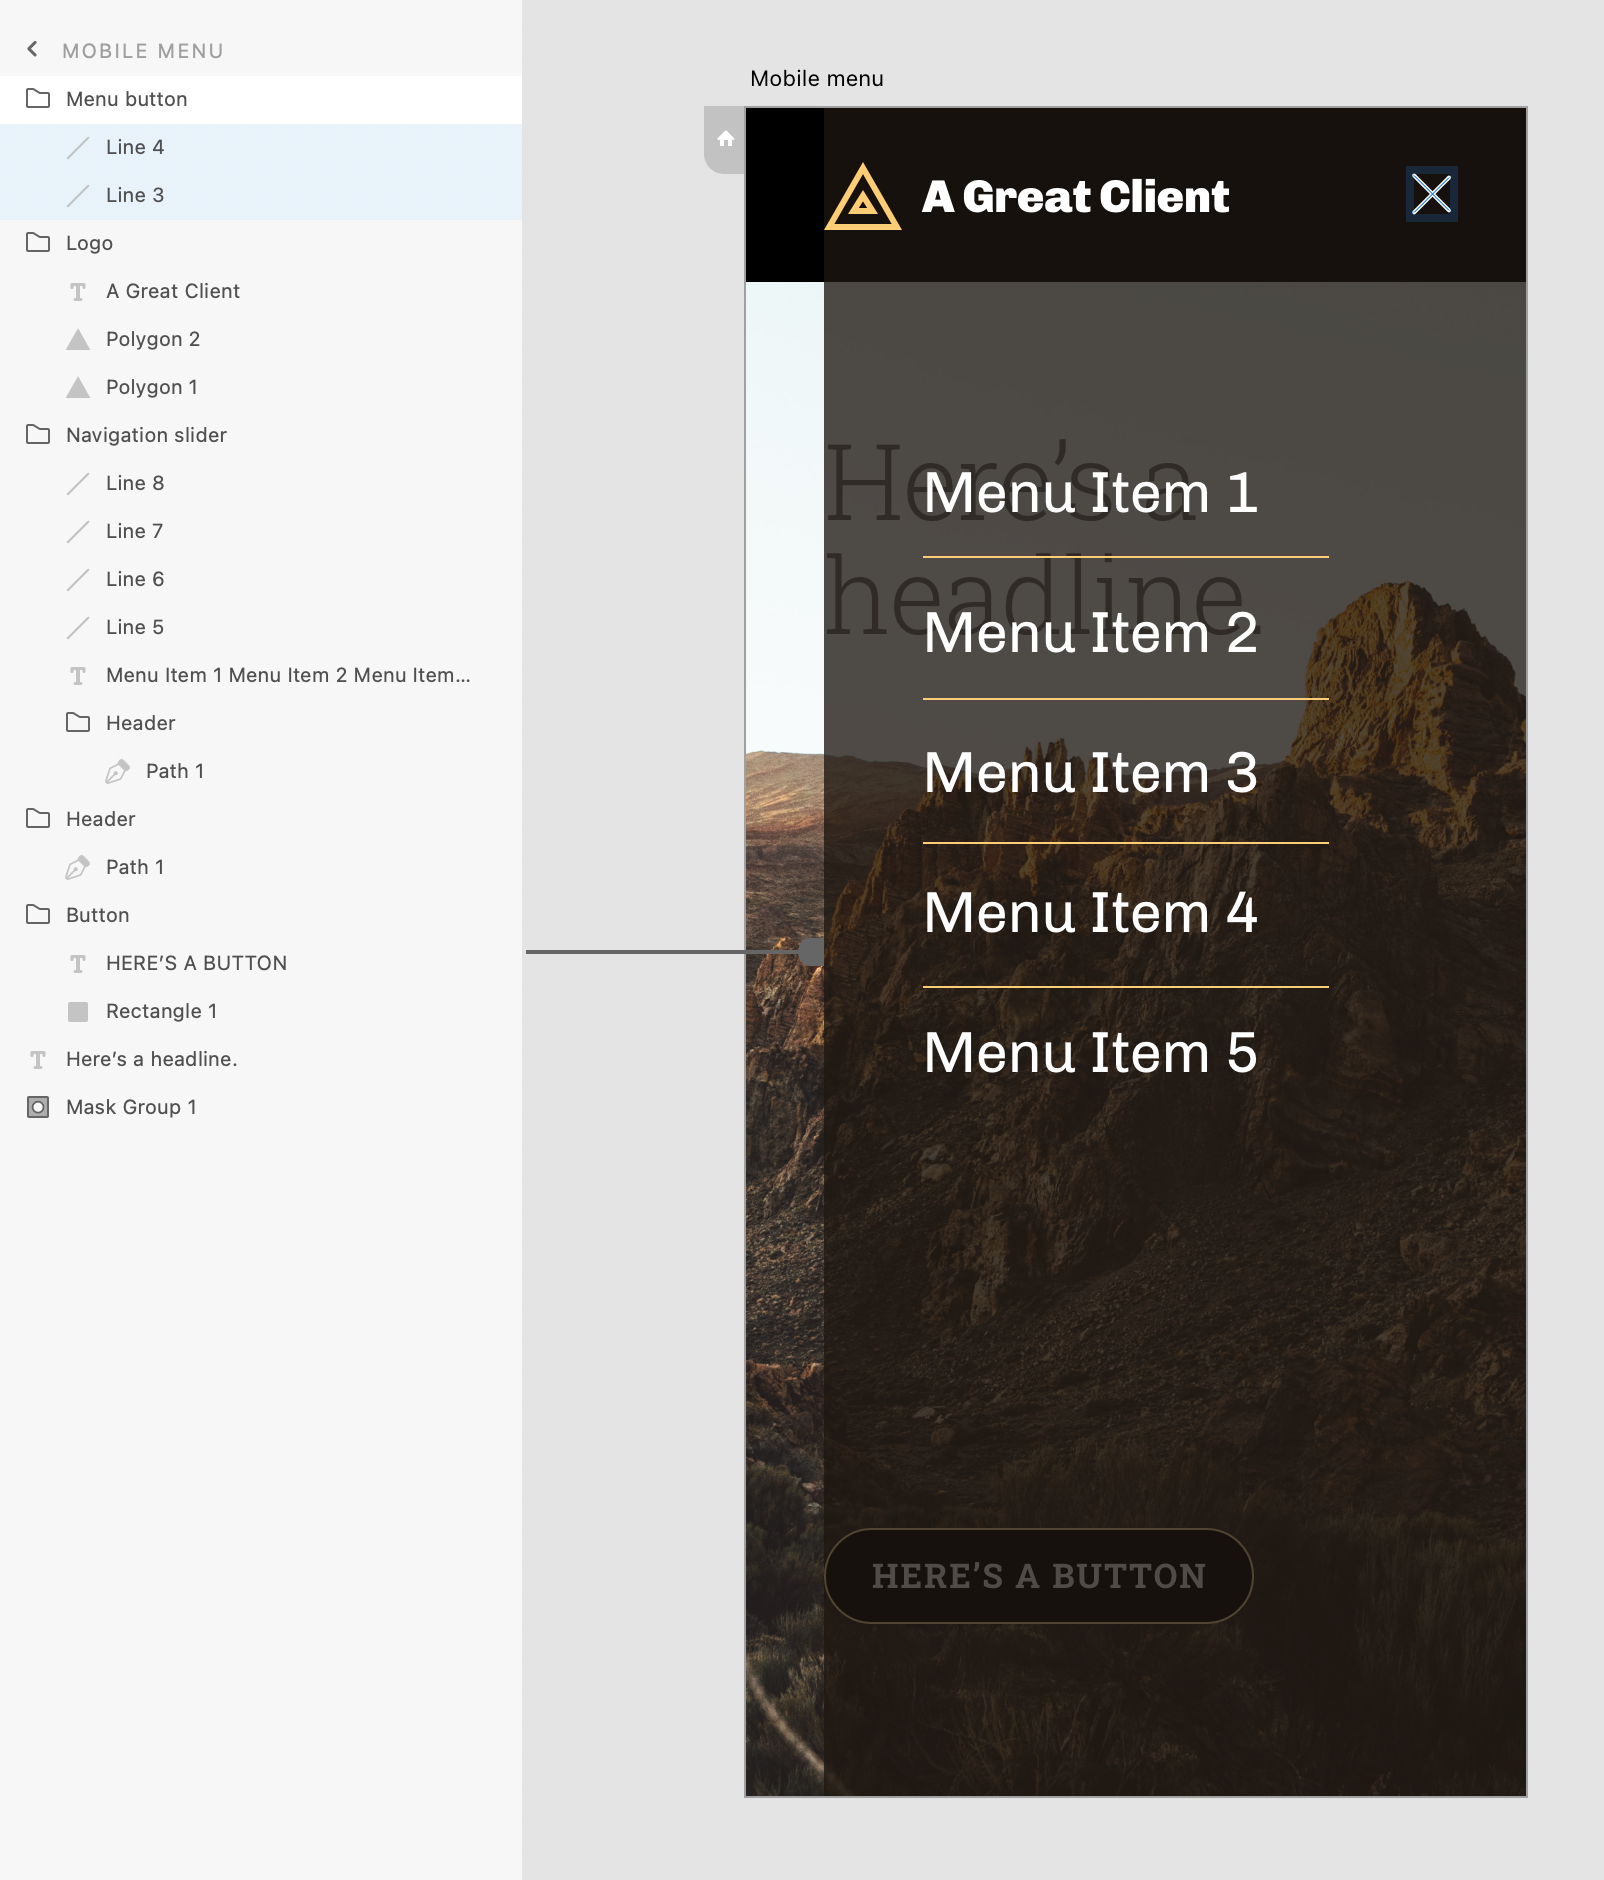Click the Button group folder icon
Screen dimensions: 1604x1880
pos(38,915)
